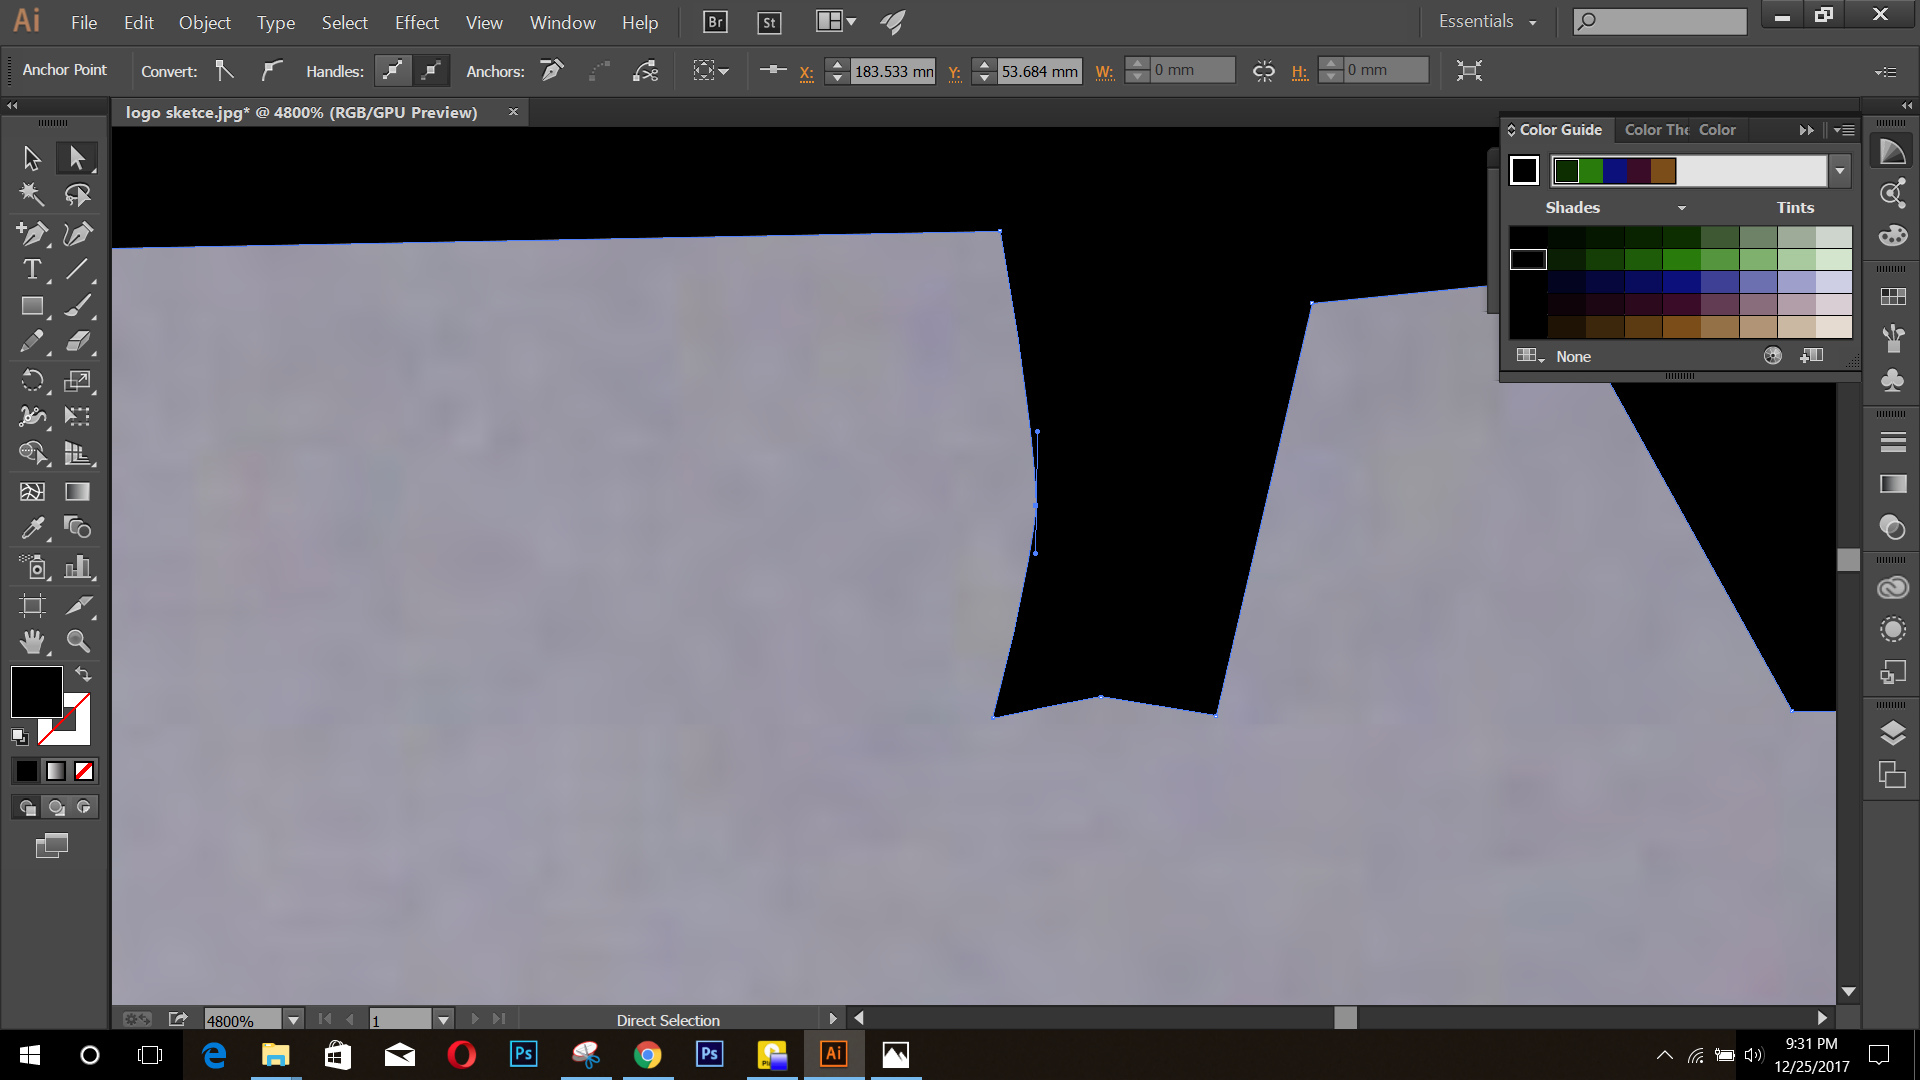Hide handles for multiple selected anchors
Viewport: 1920px width, 1080px height.
point(431,71)
